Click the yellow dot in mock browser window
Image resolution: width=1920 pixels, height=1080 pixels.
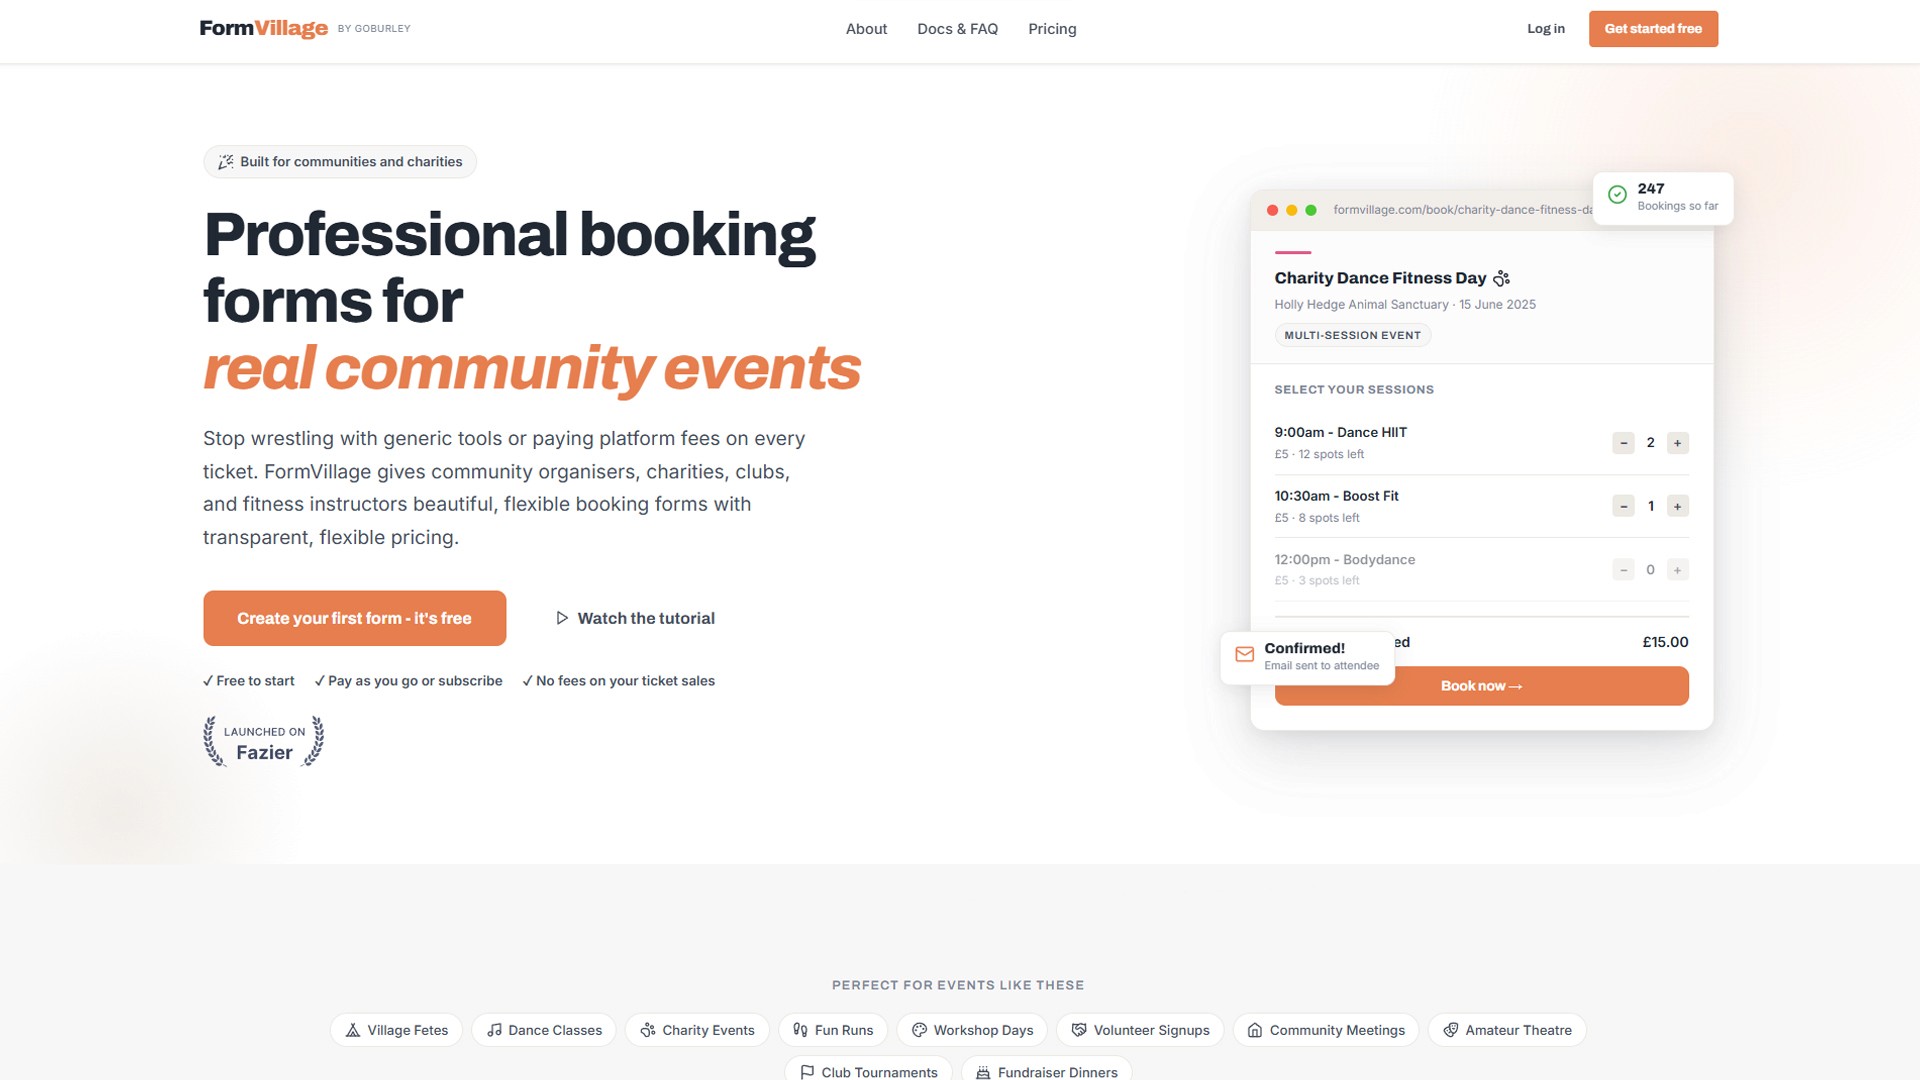1291,210
